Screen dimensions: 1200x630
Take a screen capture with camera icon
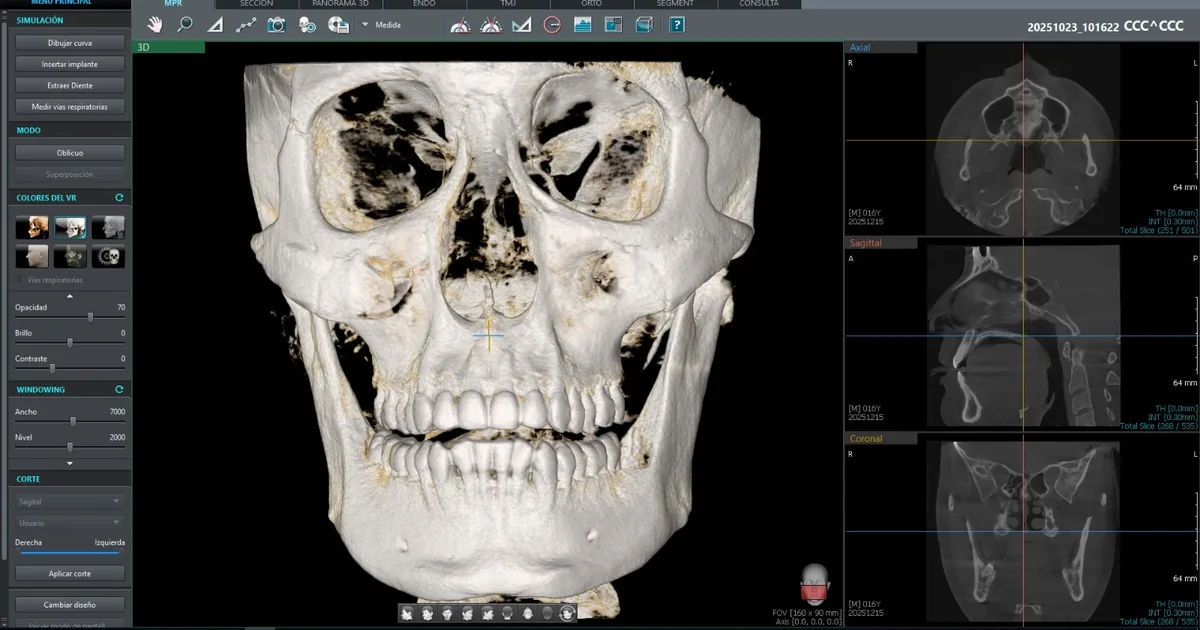tap(277, 24)
